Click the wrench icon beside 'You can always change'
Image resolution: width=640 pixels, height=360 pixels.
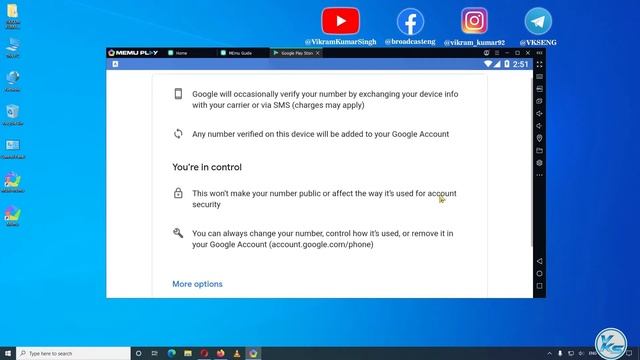(178, 233)
